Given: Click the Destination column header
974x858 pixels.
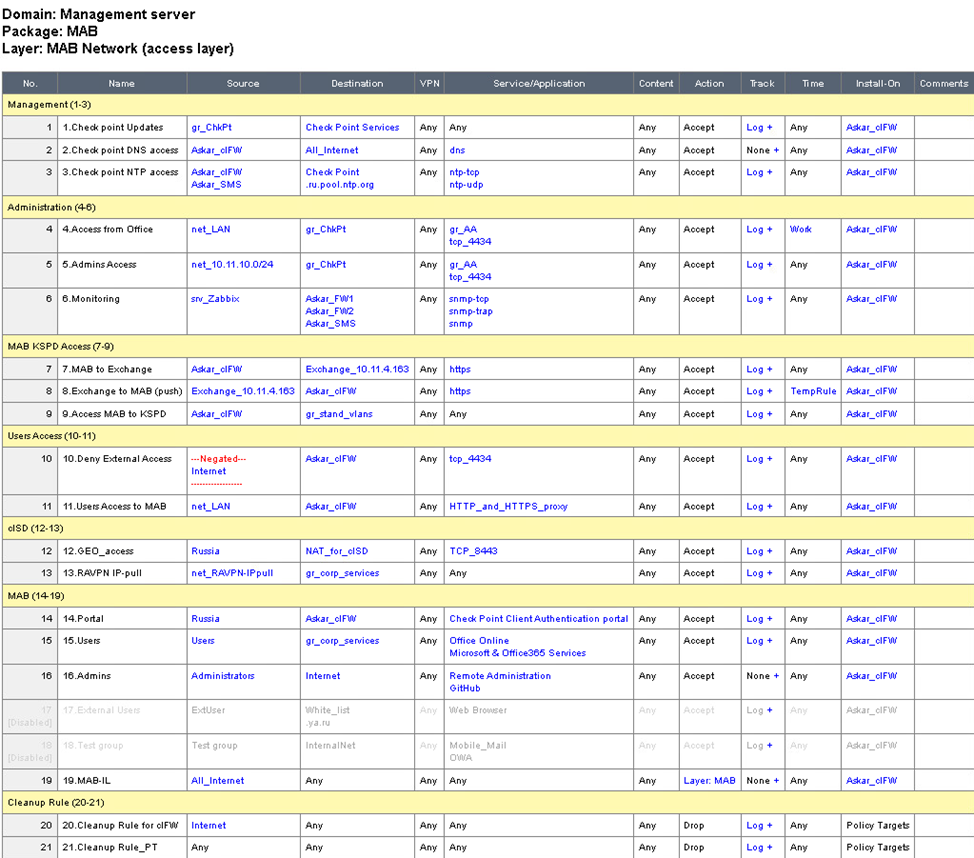Looking at the screenshot, I should coord(357,83).
